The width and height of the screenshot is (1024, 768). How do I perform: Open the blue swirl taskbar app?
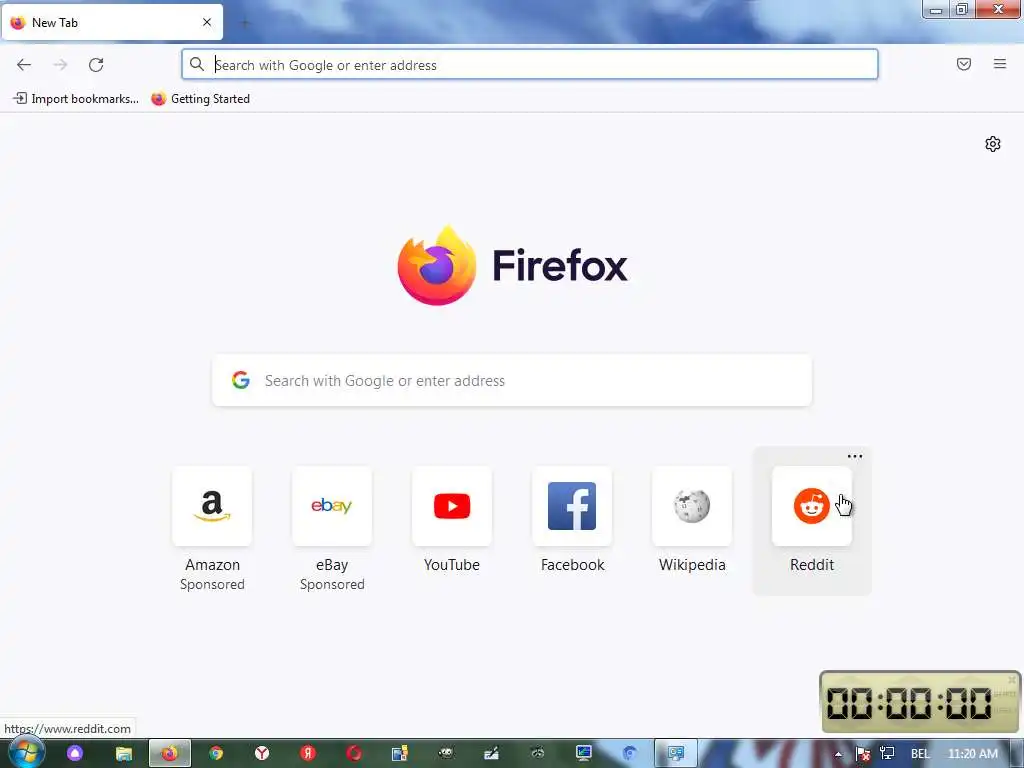point(630,754)
